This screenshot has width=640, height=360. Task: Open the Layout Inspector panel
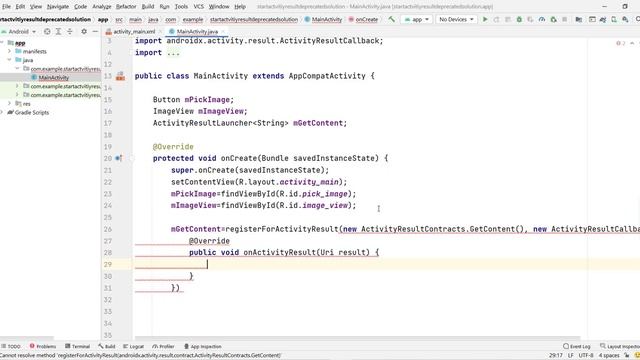tap(620, 346)
